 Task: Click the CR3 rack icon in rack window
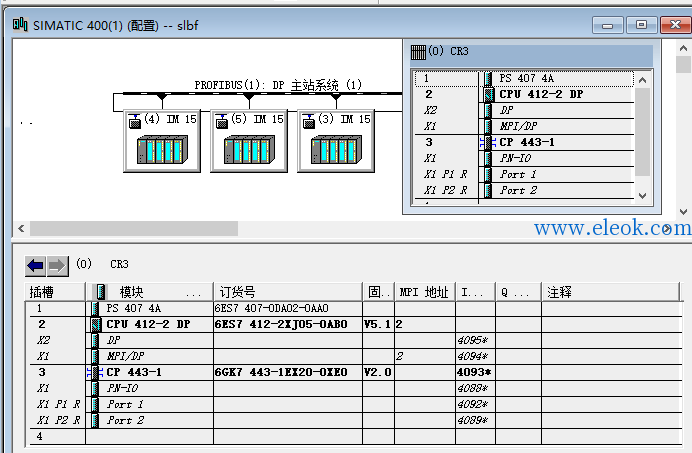[418, 52]
